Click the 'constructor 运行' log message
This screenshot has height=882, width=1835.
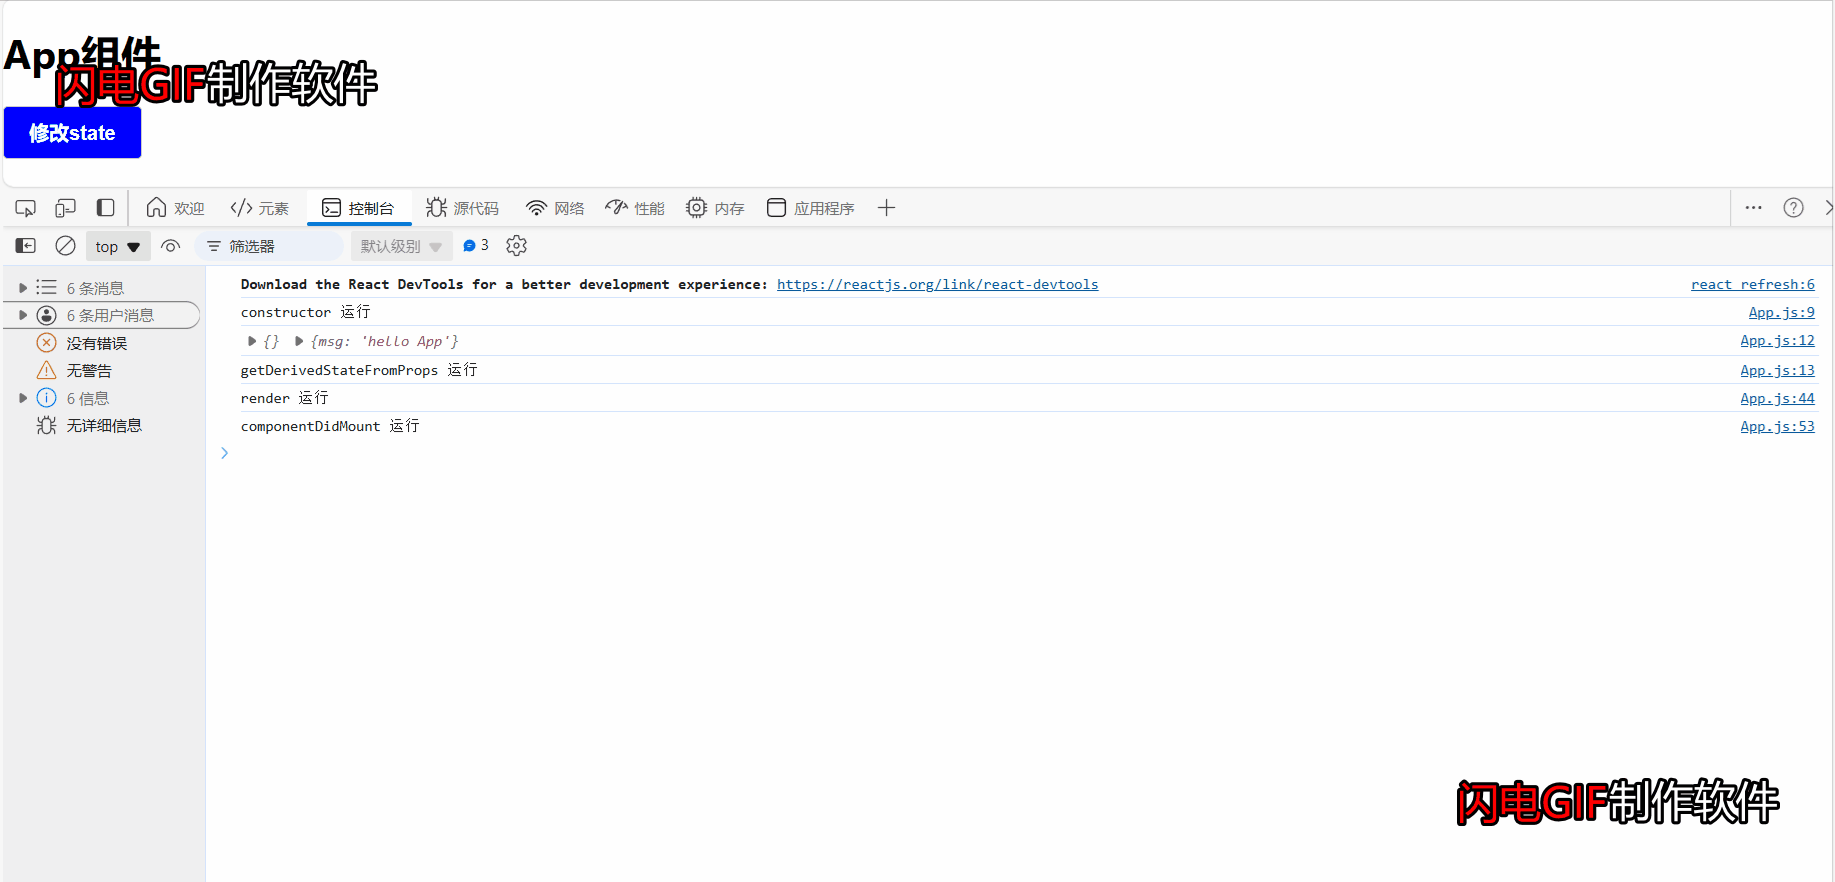(305, 313)
